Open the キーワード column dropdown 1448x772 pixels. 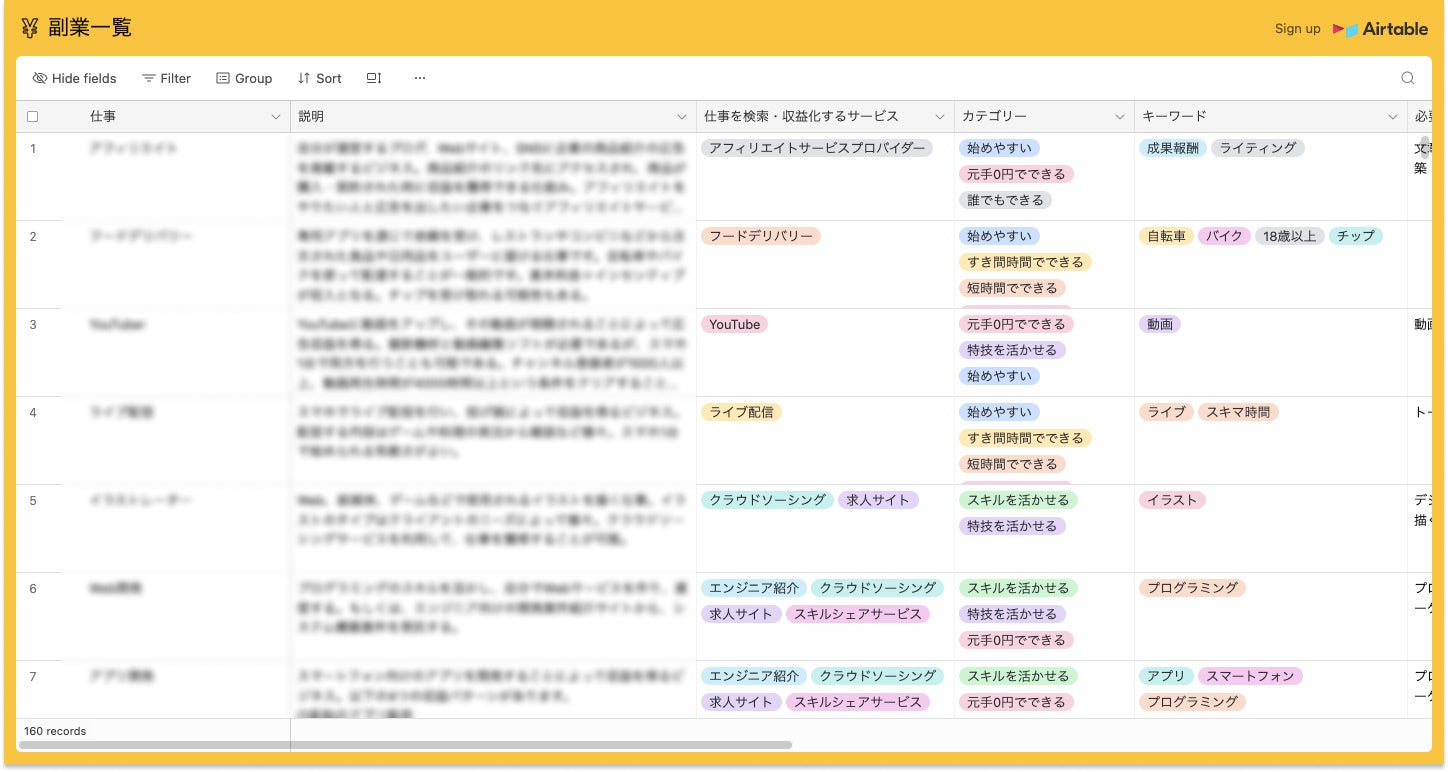click(1392, 116)
